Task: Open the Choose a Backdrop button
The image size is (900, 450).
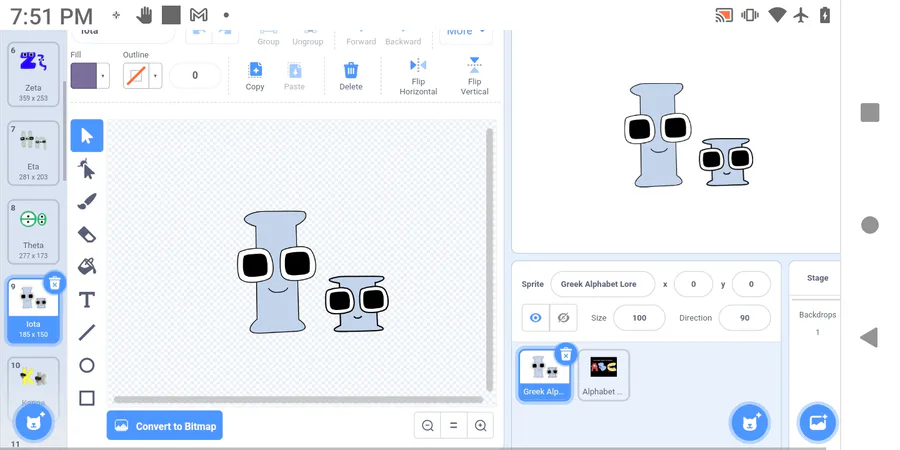Action: 817,423
